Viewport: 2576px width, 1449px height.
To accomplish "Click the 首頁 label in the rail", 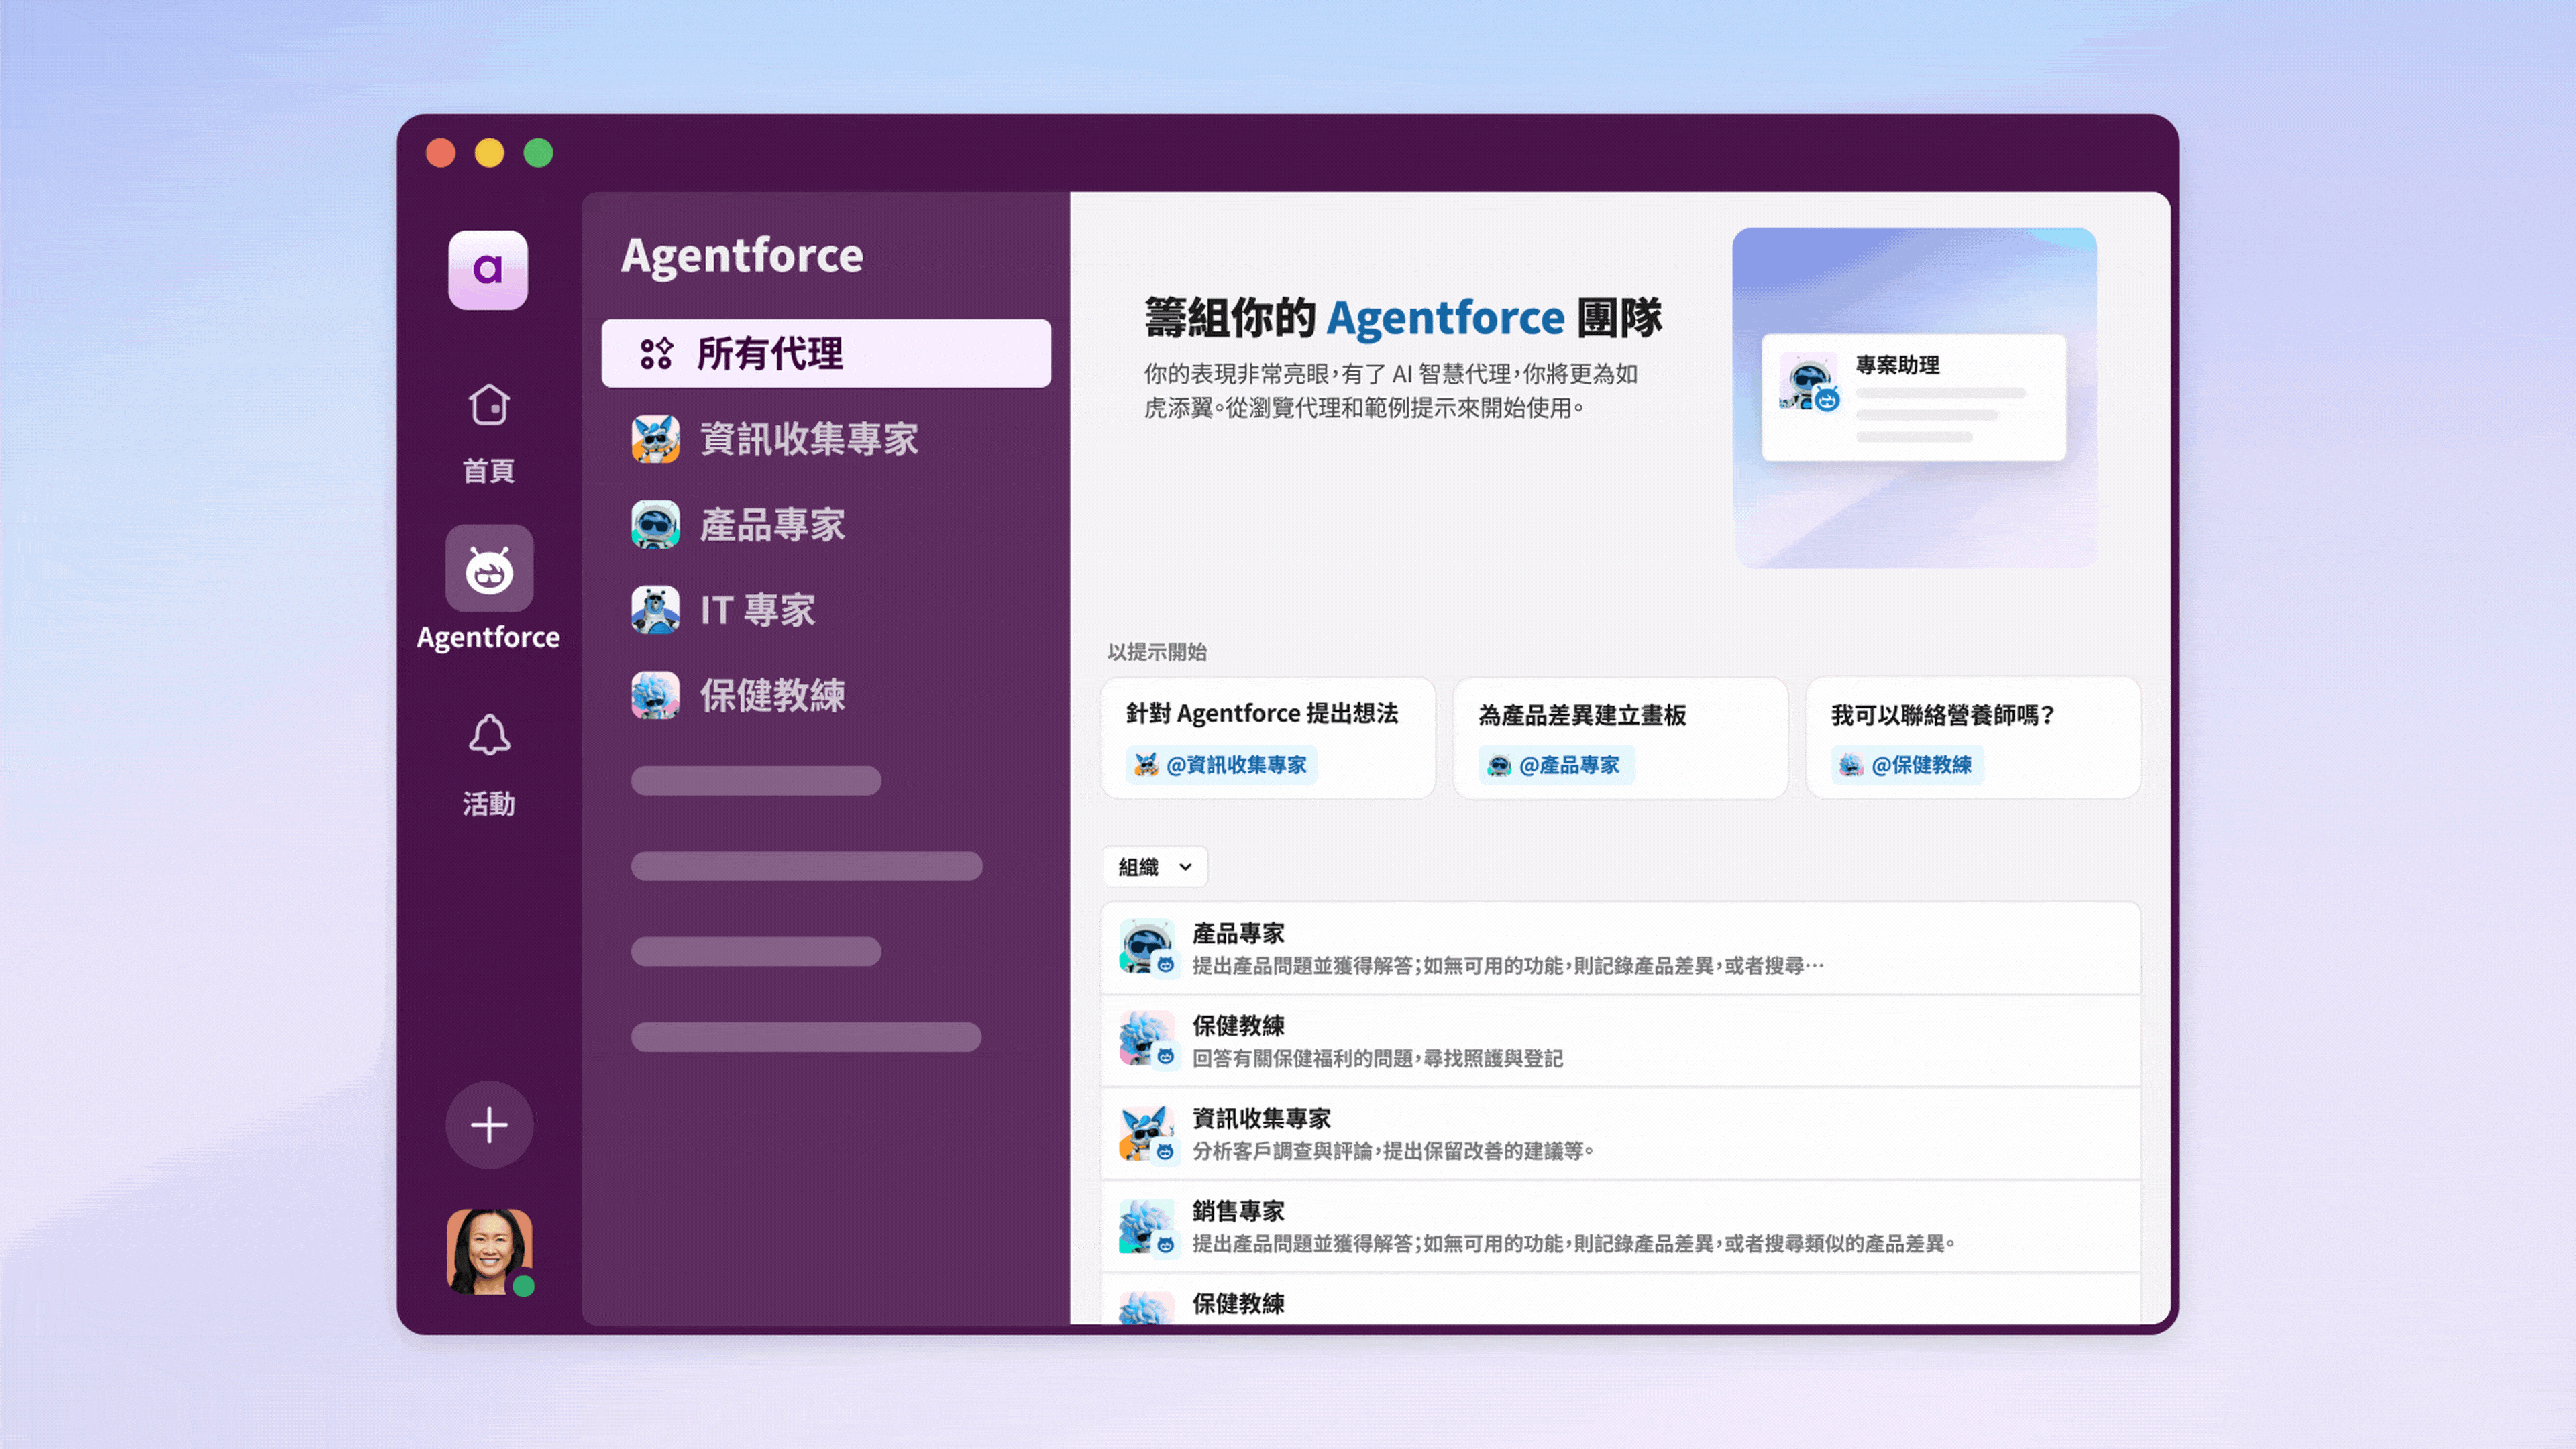I will [x=489, y=471].
